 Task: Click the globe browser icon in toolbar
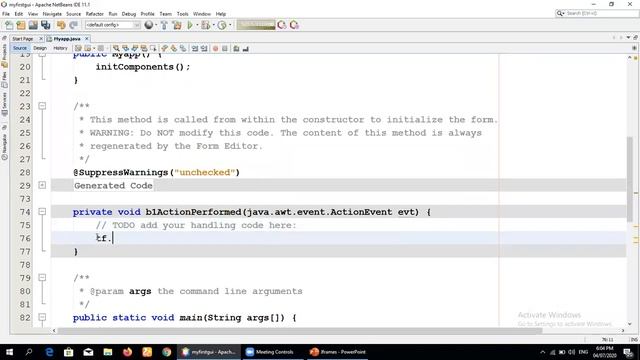coord(149,25)
